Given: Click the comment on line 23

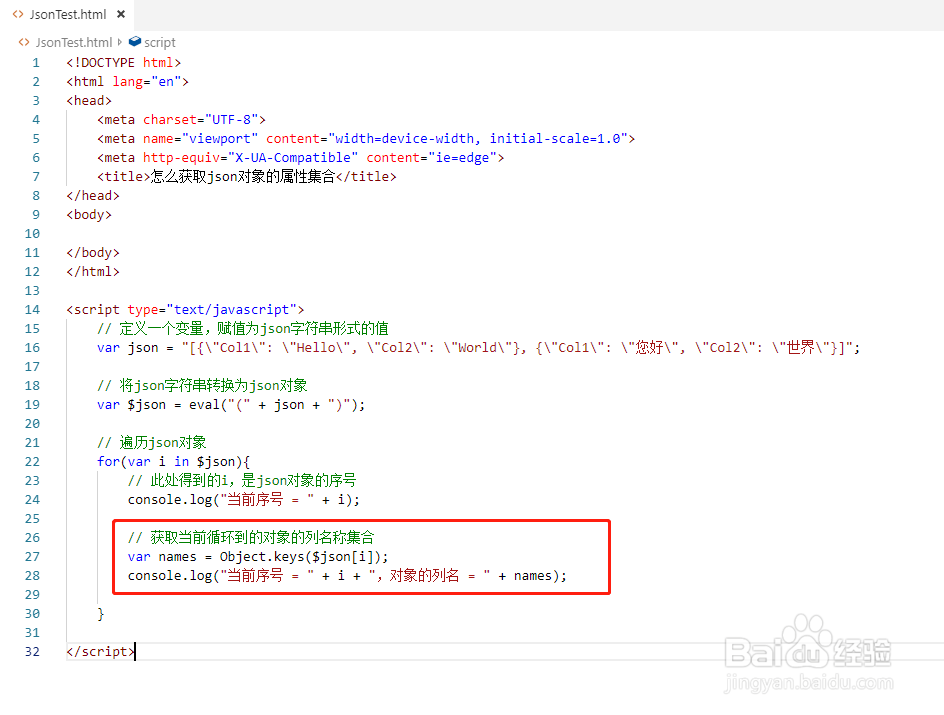Looking at the screenshot, I should tap(242, 481).
